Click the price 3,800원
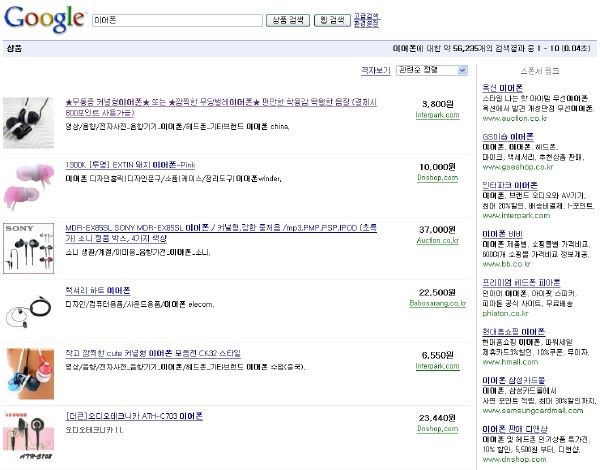This screenshot has height=470, width=600. pos(437,104)
